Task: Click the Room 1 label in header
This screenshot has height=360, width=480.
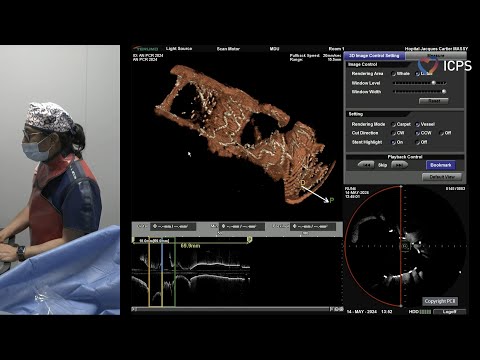Action: tap(336, 49)
